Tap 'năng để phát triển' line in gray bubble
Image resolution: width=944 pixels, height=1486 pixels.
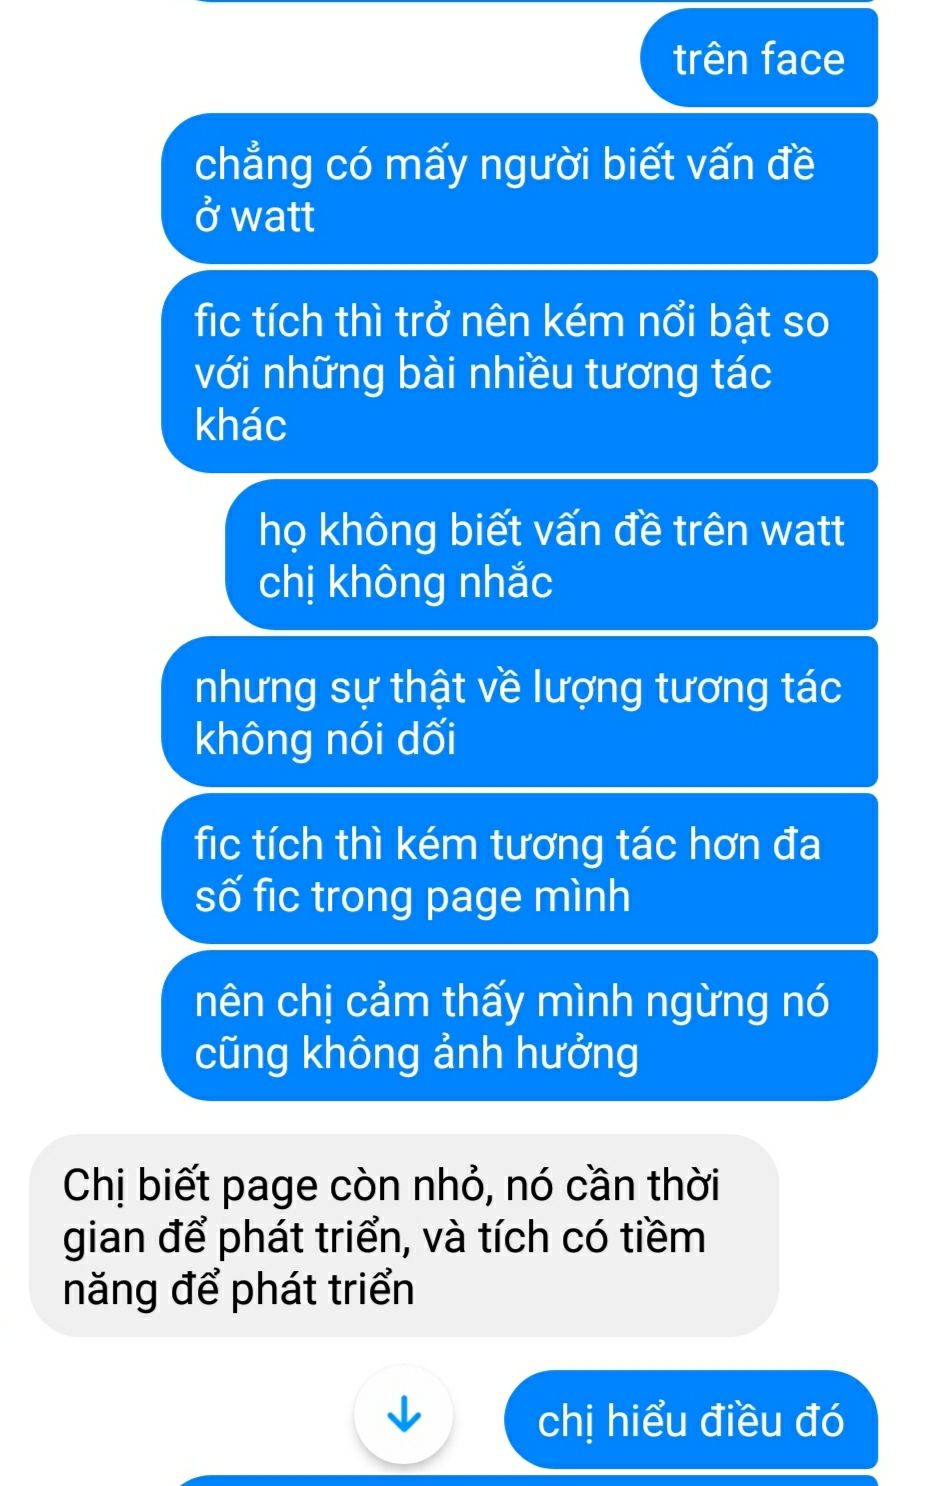click(238, 1289)
